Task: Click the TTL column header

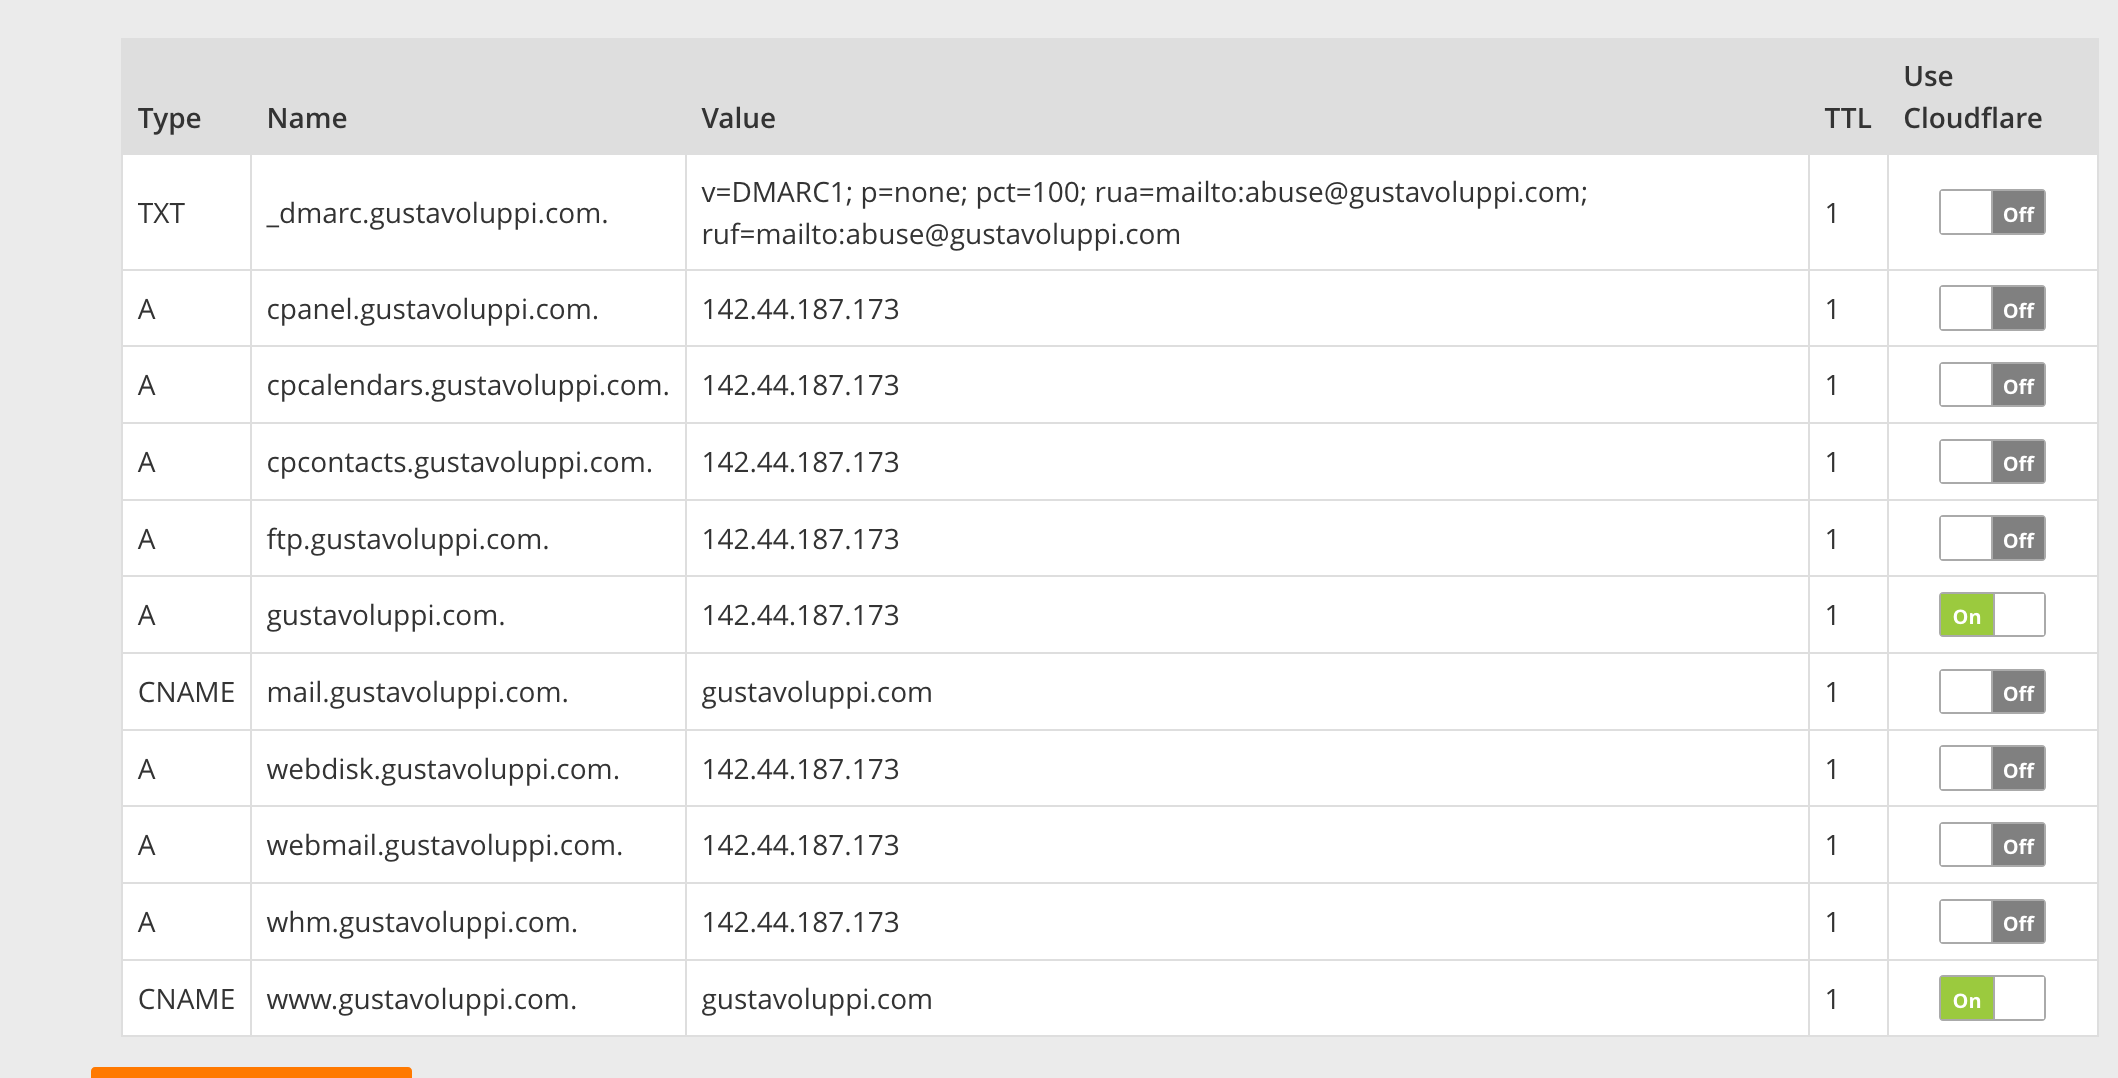Action: 1847,118
